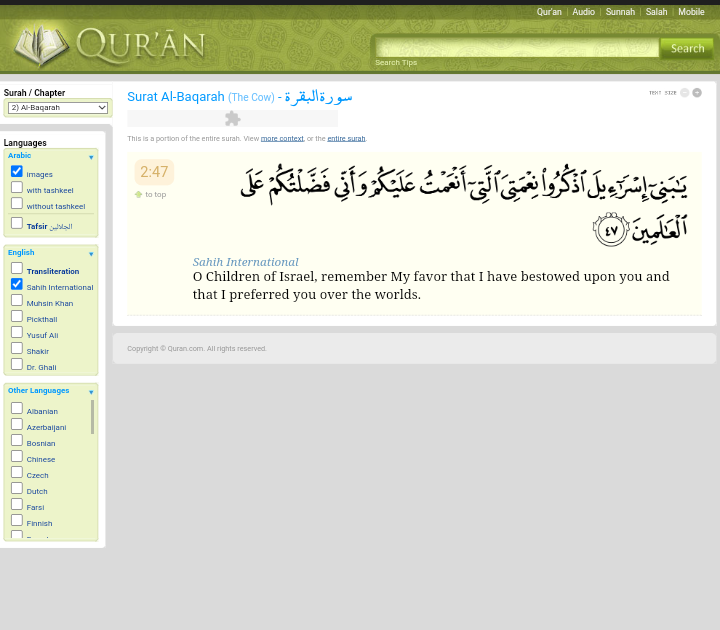Click the Arabic section header label

coord(19,156)
